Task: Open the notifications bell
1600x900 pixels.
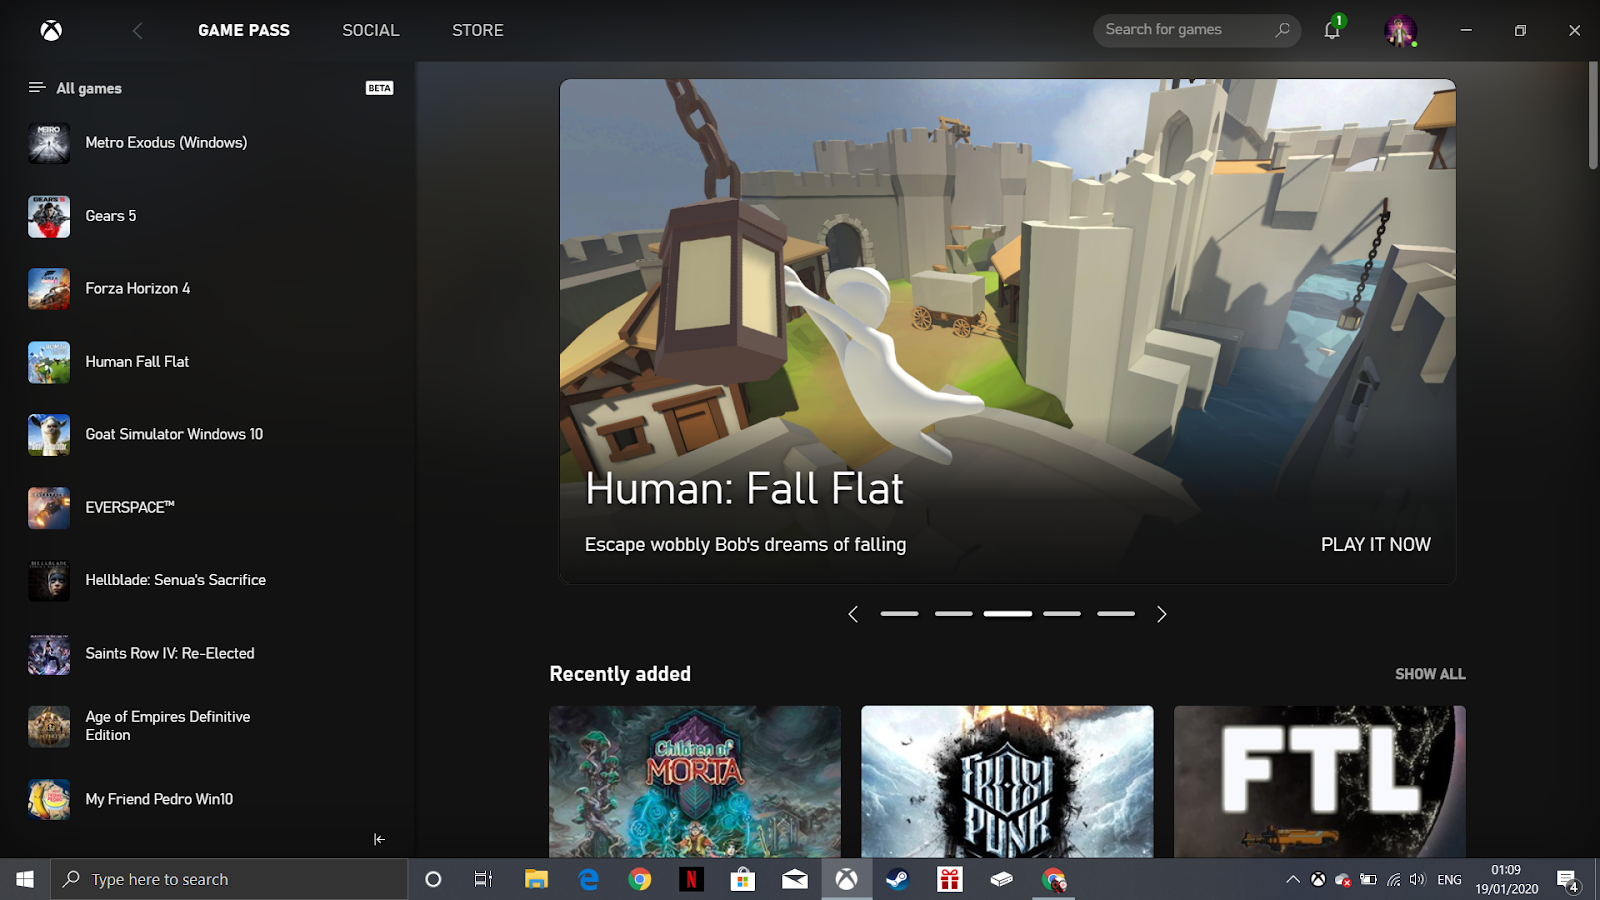Action: point(1332,30)
